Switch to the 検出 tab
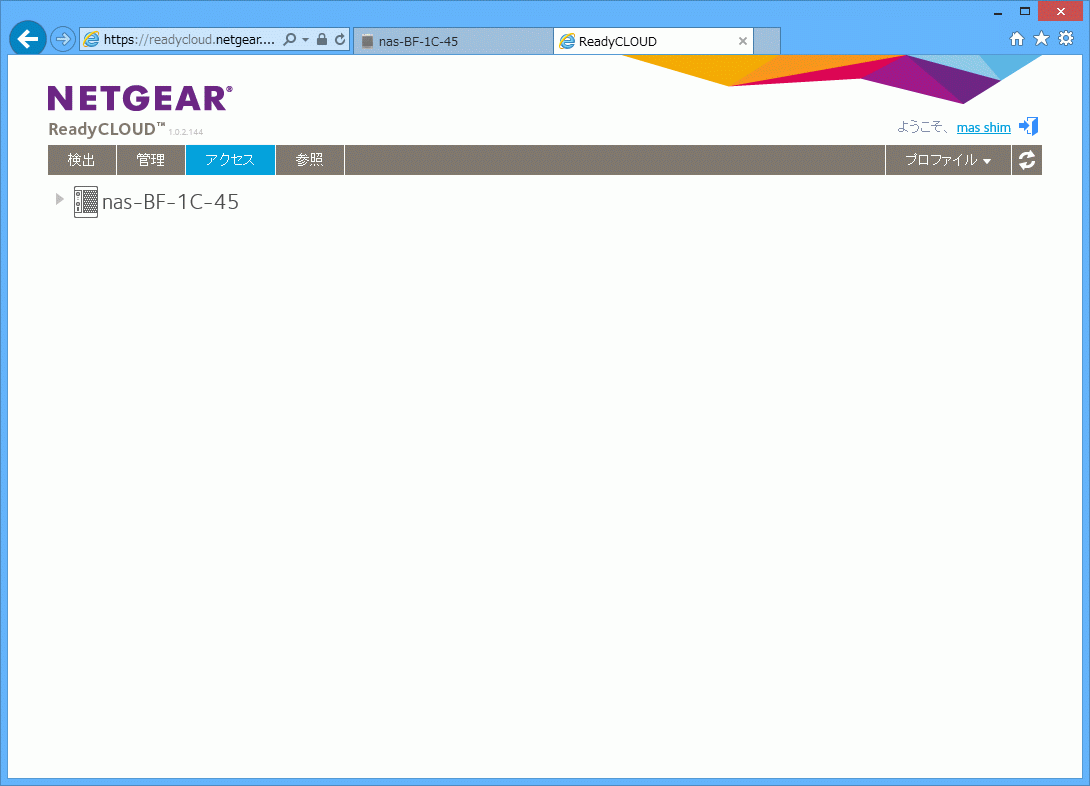 click(x=82, y=160)
